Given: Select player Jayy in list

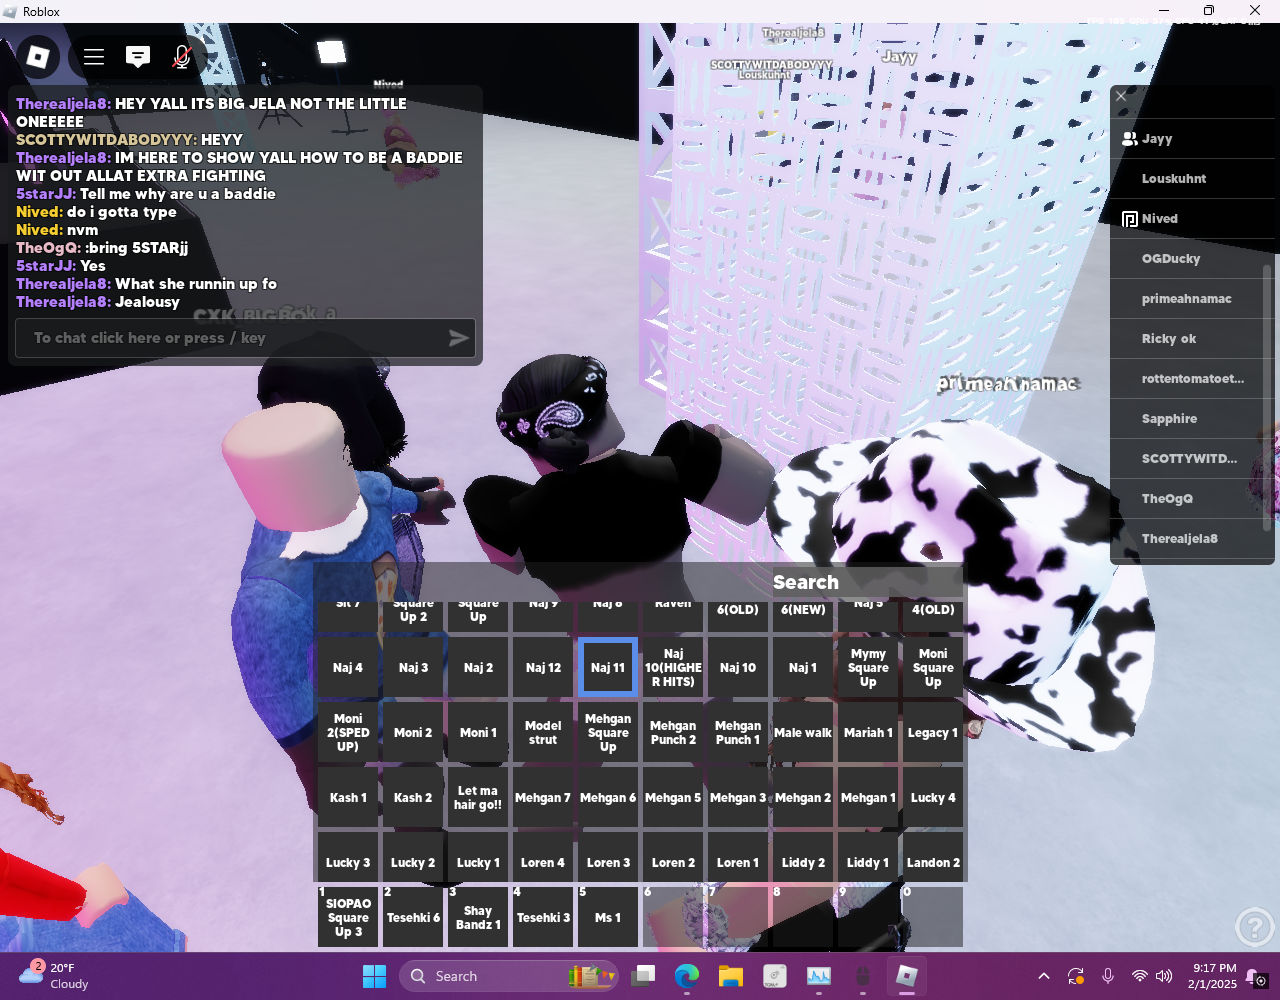Looking at the screenshot, I should pos(1192,139).
